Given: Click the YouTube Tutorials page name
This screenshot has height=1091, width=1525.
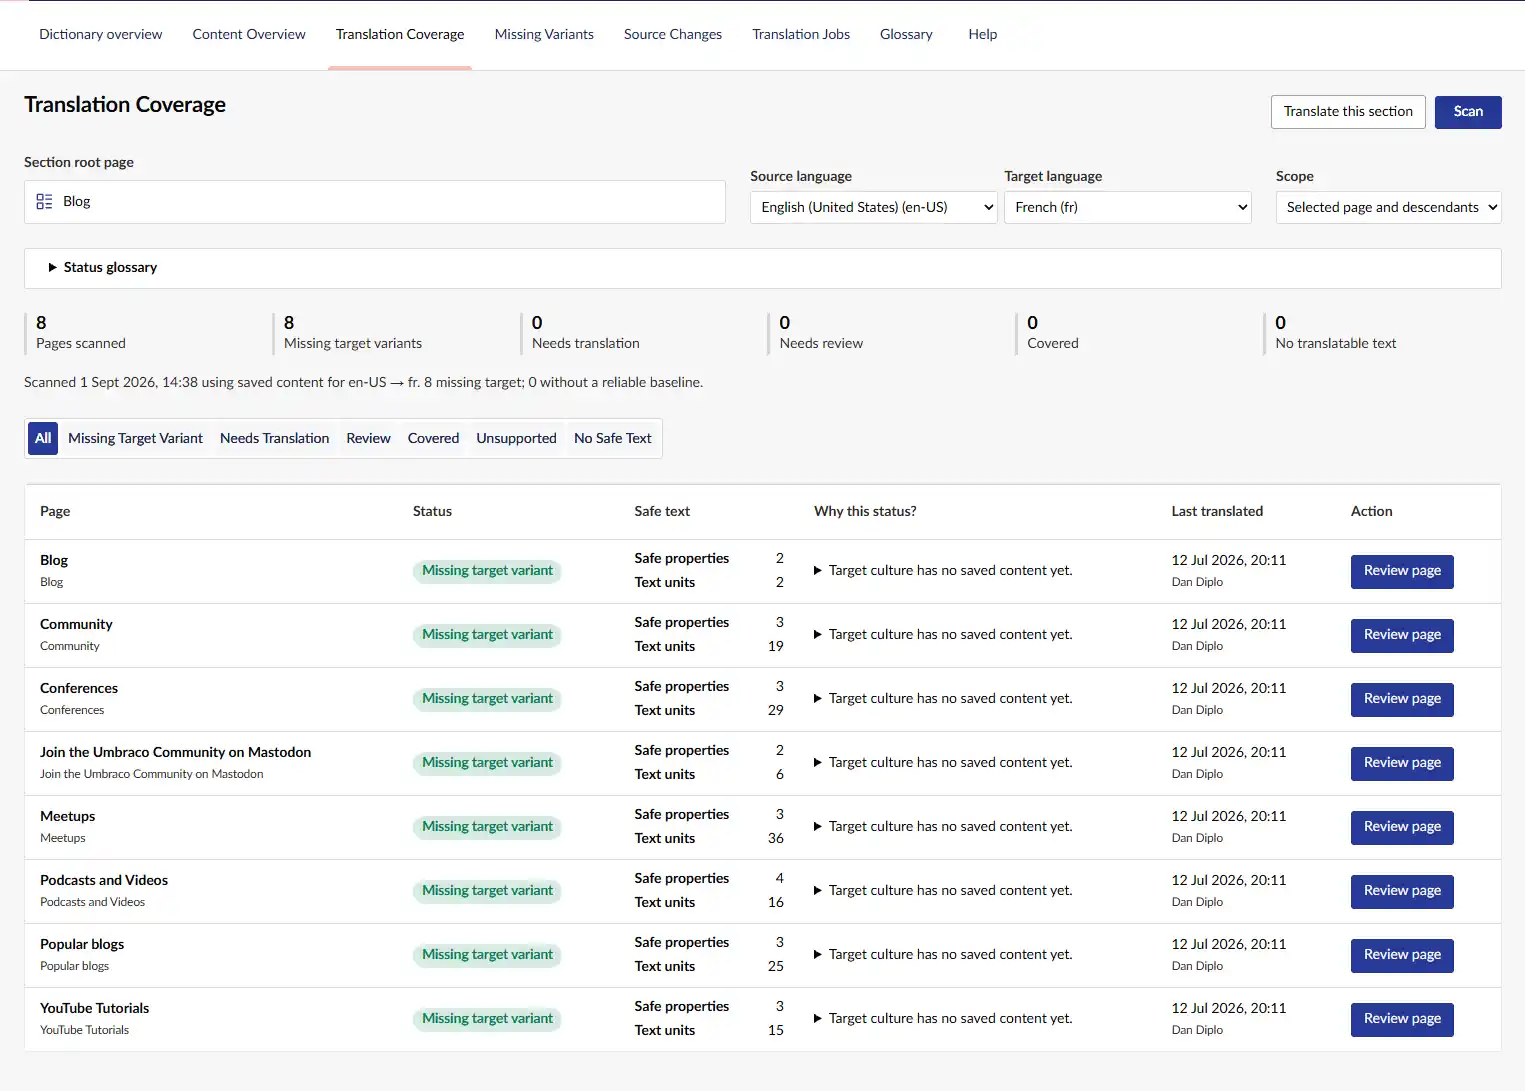Looking at the screenshot, I should pos(94,1008).
